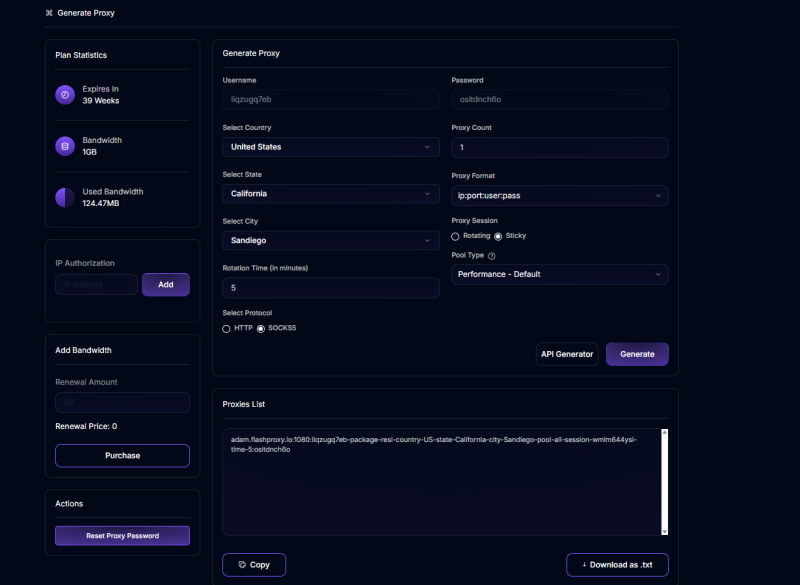Download proxies as .txt file
Viewport: 800px width, 585px height.
click(617, 565)
